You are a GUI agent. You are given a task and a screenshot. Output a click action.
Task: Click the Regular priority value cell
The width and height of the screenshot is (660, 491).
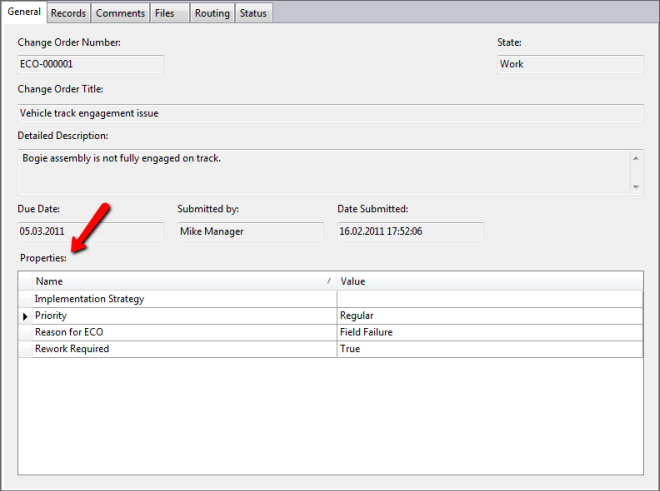(490, 316)
